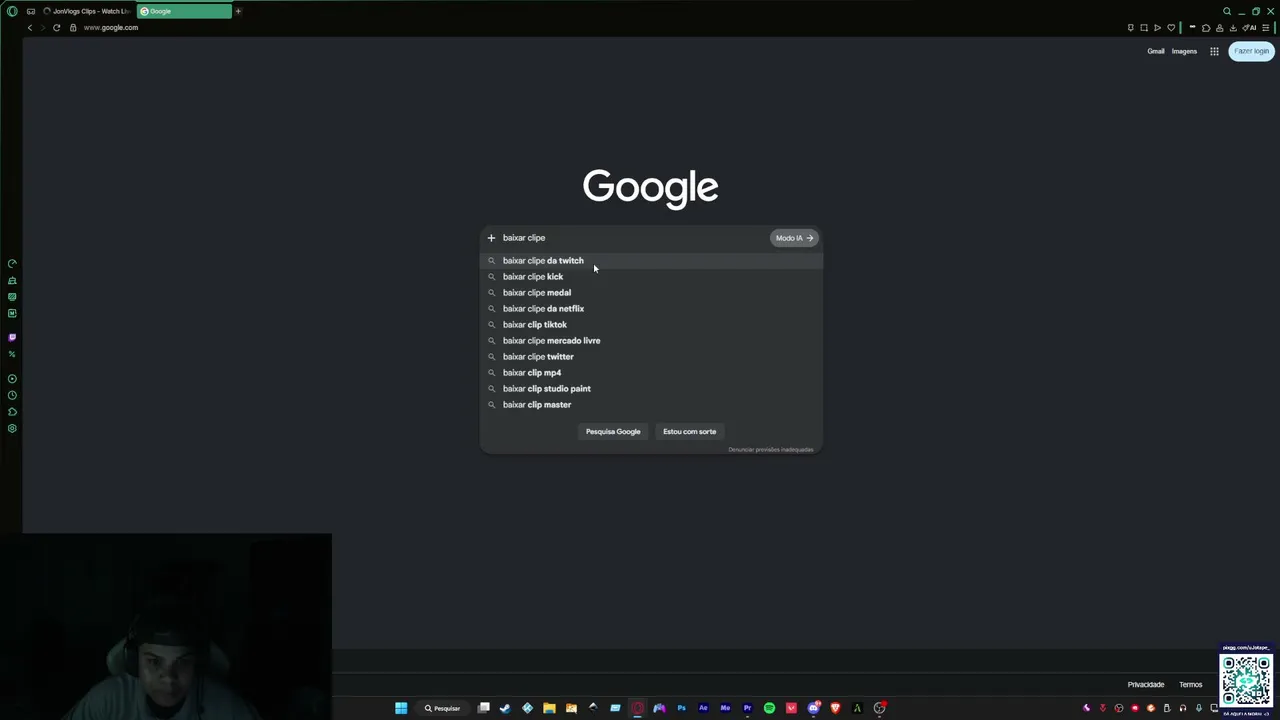The height and width of the screenshot is (720, 1280).
Task: Select suggestion 'baixar clipe kick'
Action: coord(651,277)
